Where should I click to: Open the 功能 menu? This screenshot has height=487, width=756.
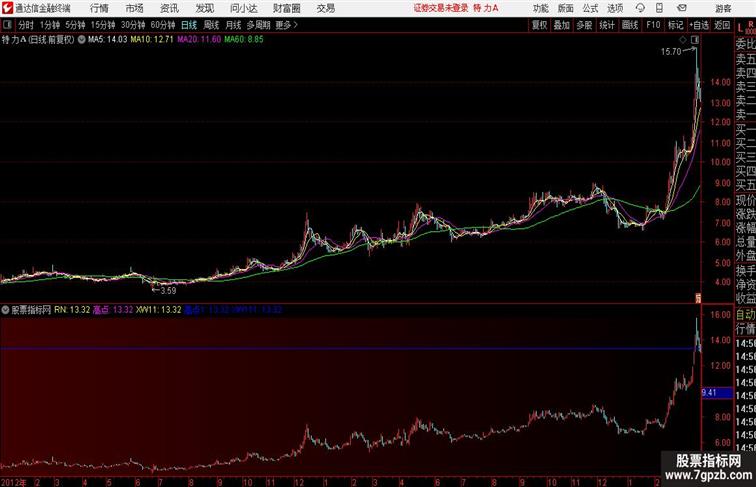tap(541, 8)
